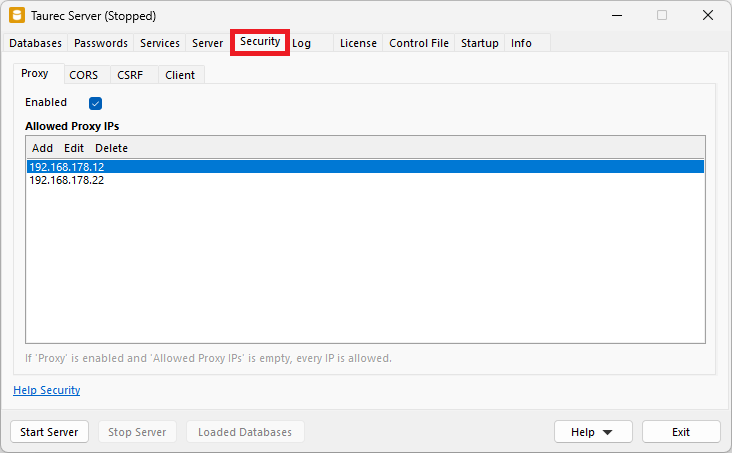Screen dimensions: 732x453
Task: Click the Start Server button
Action: 49,432
